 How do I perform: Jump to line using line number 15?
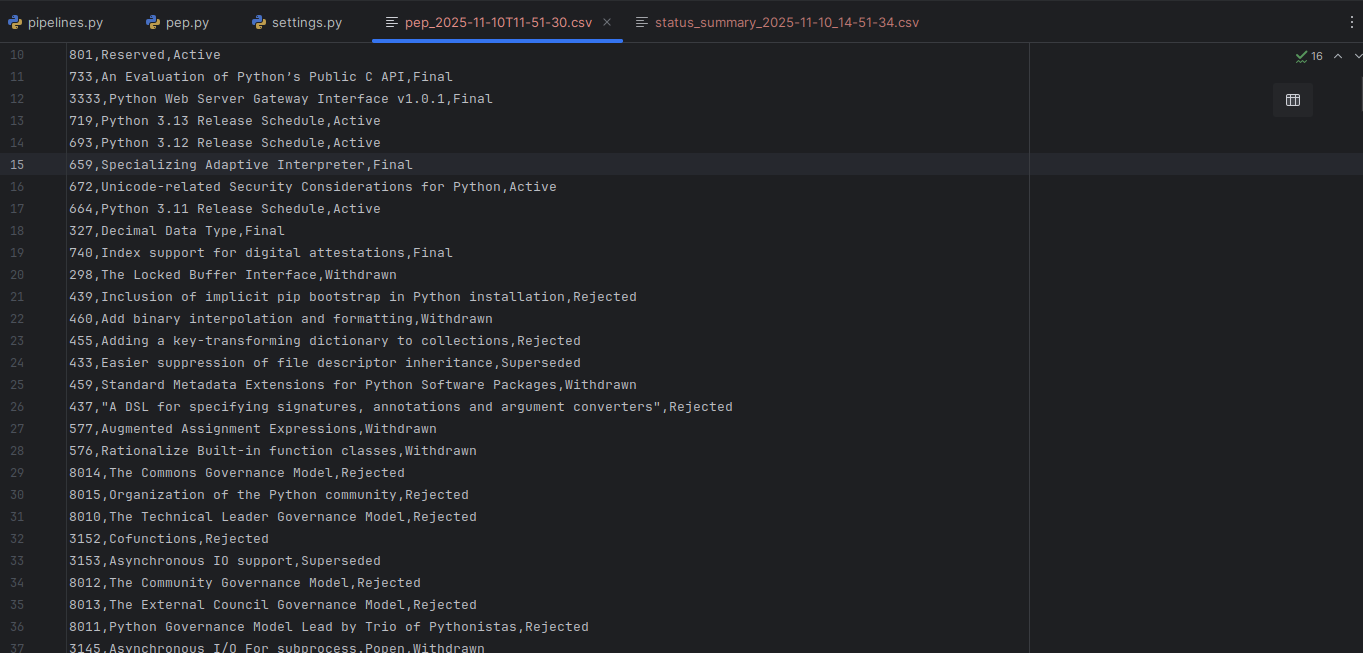coord(17,164)
